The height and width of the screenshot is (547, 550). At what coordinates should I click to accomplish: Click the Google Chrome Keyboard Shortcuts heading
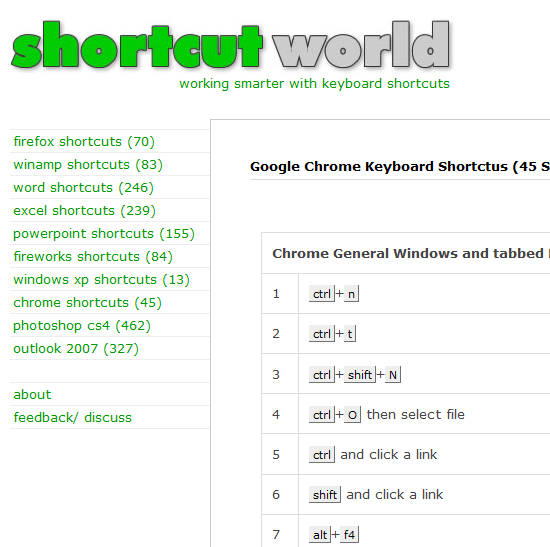click(x=400, y=167)
